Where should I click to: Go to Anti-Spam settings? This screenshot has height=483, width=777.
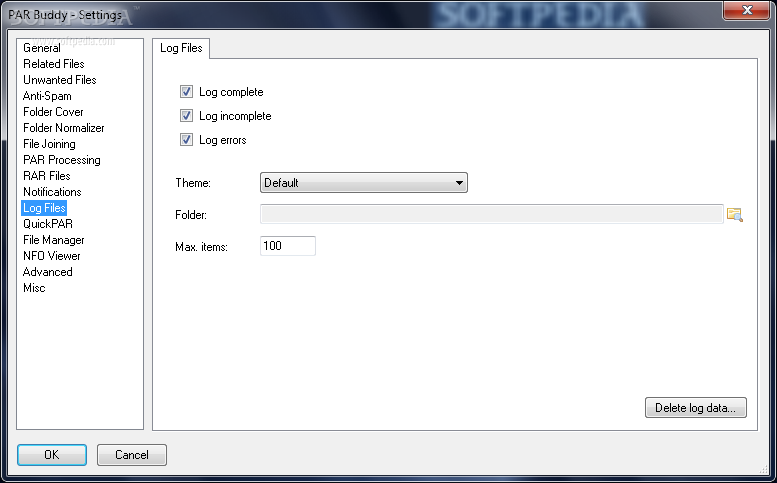[x=47, y=96]
